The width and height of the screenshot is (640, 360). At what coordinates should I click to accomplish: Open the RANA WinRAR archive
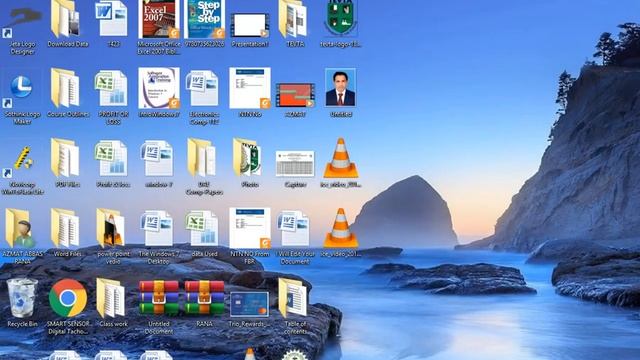tap(204, 304)
